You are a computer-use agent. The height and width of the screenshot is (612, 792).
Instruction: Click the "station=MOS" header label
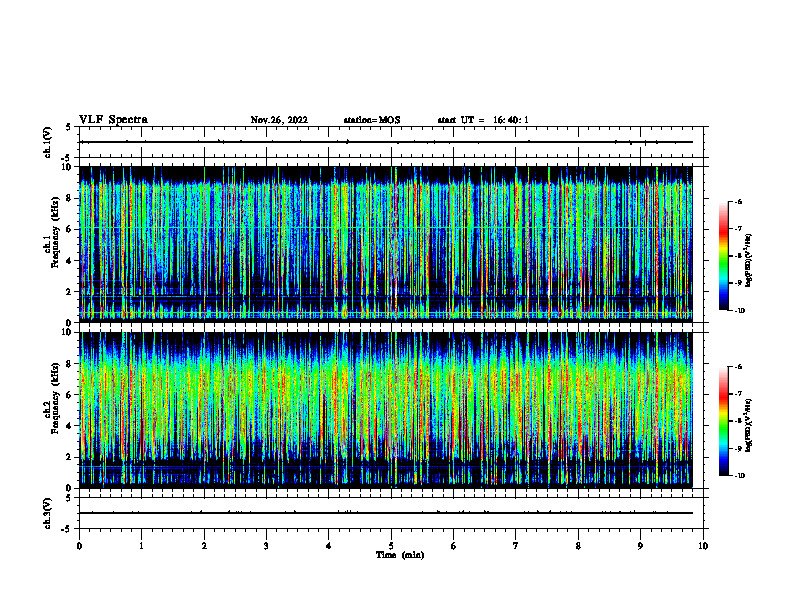click(372, 120)
